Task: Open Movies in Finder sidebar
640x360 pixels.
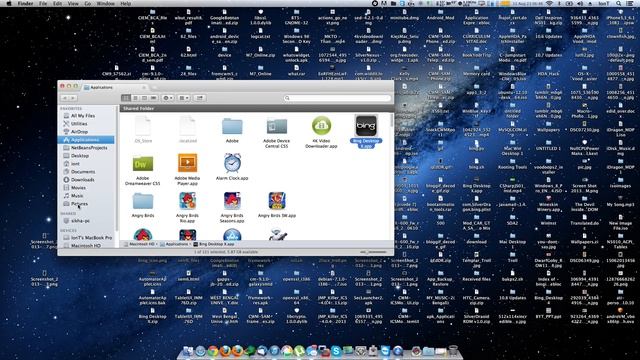Action: (x=78, y=188)
